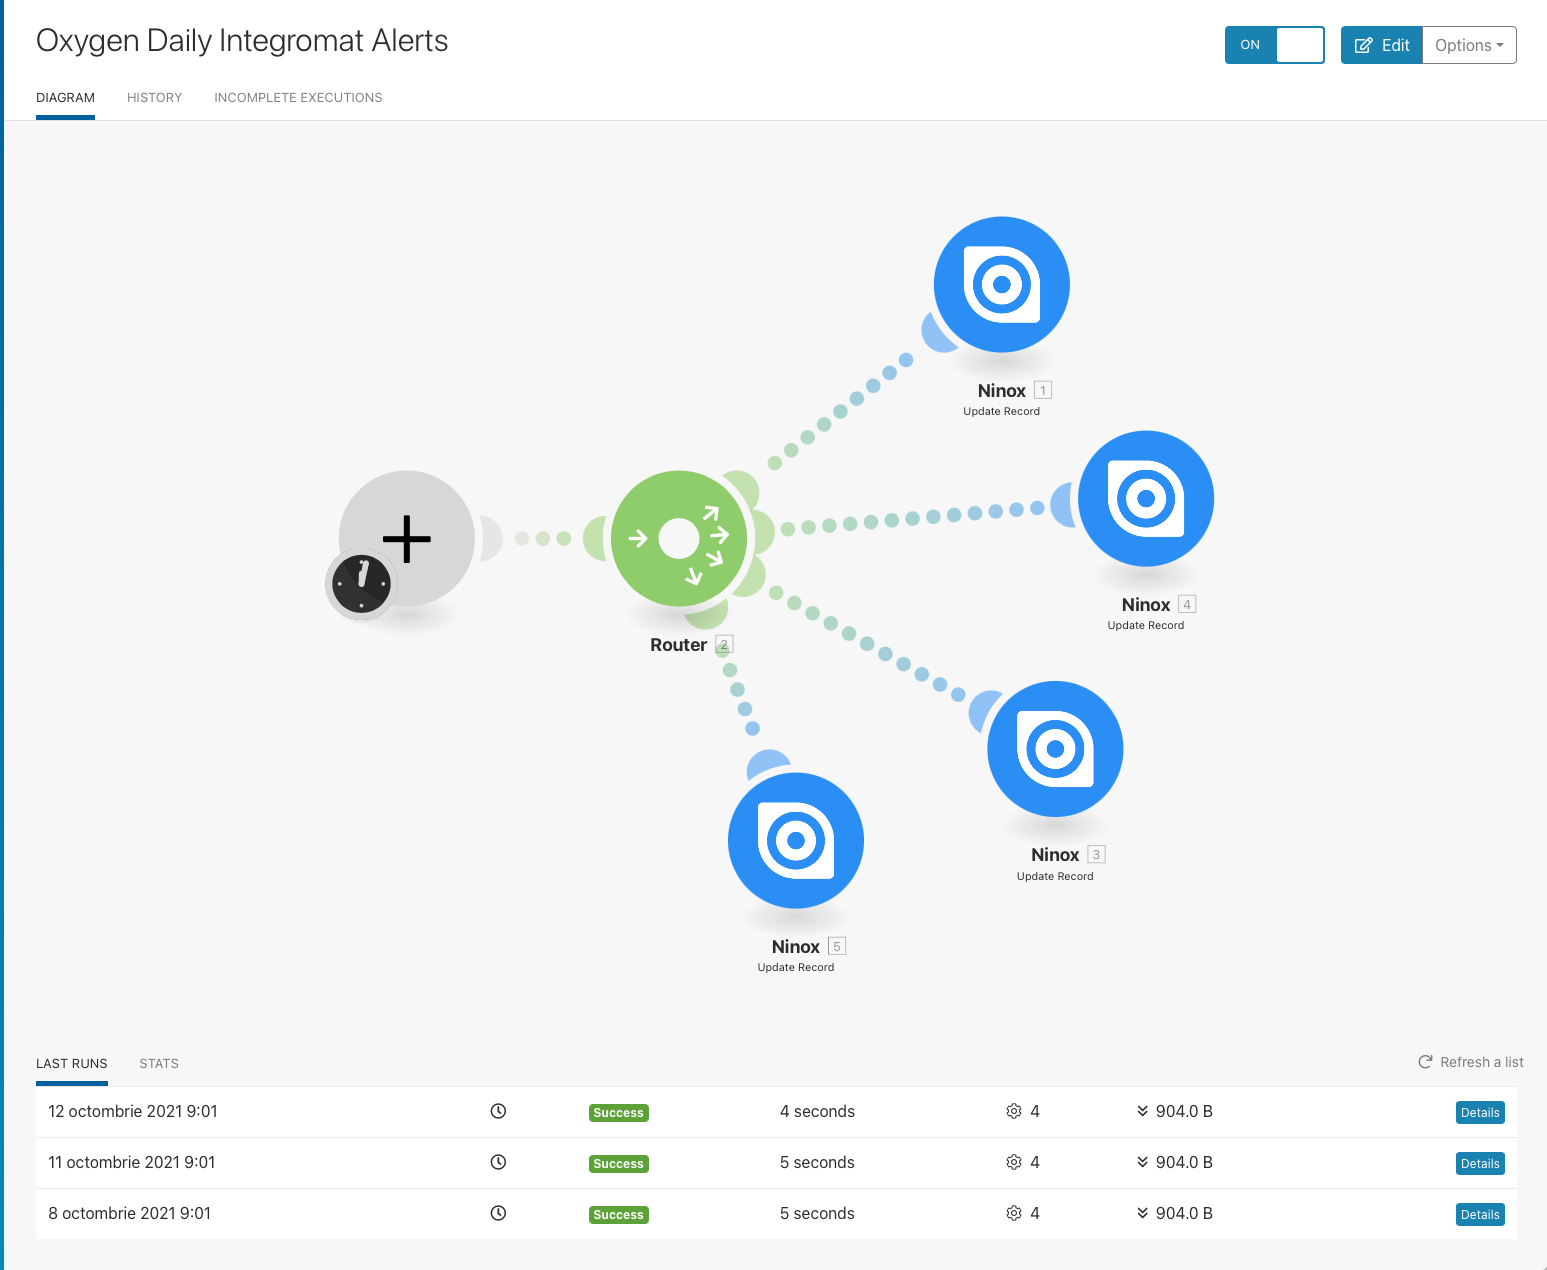Click Success badge of 12 octombrie run
Screen dimensions: 1547x1270
click(618, 1113)
